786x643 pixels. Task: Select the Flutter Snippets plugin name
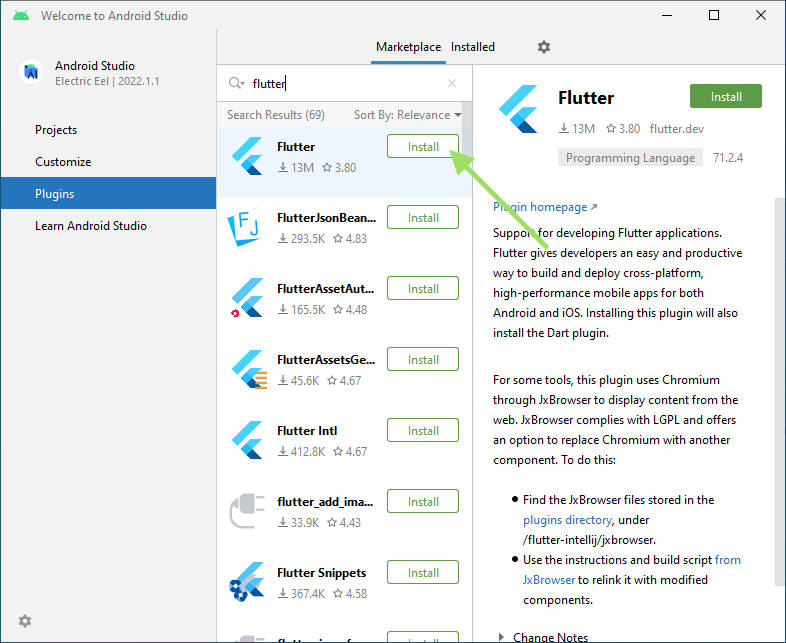coord(321,573)
